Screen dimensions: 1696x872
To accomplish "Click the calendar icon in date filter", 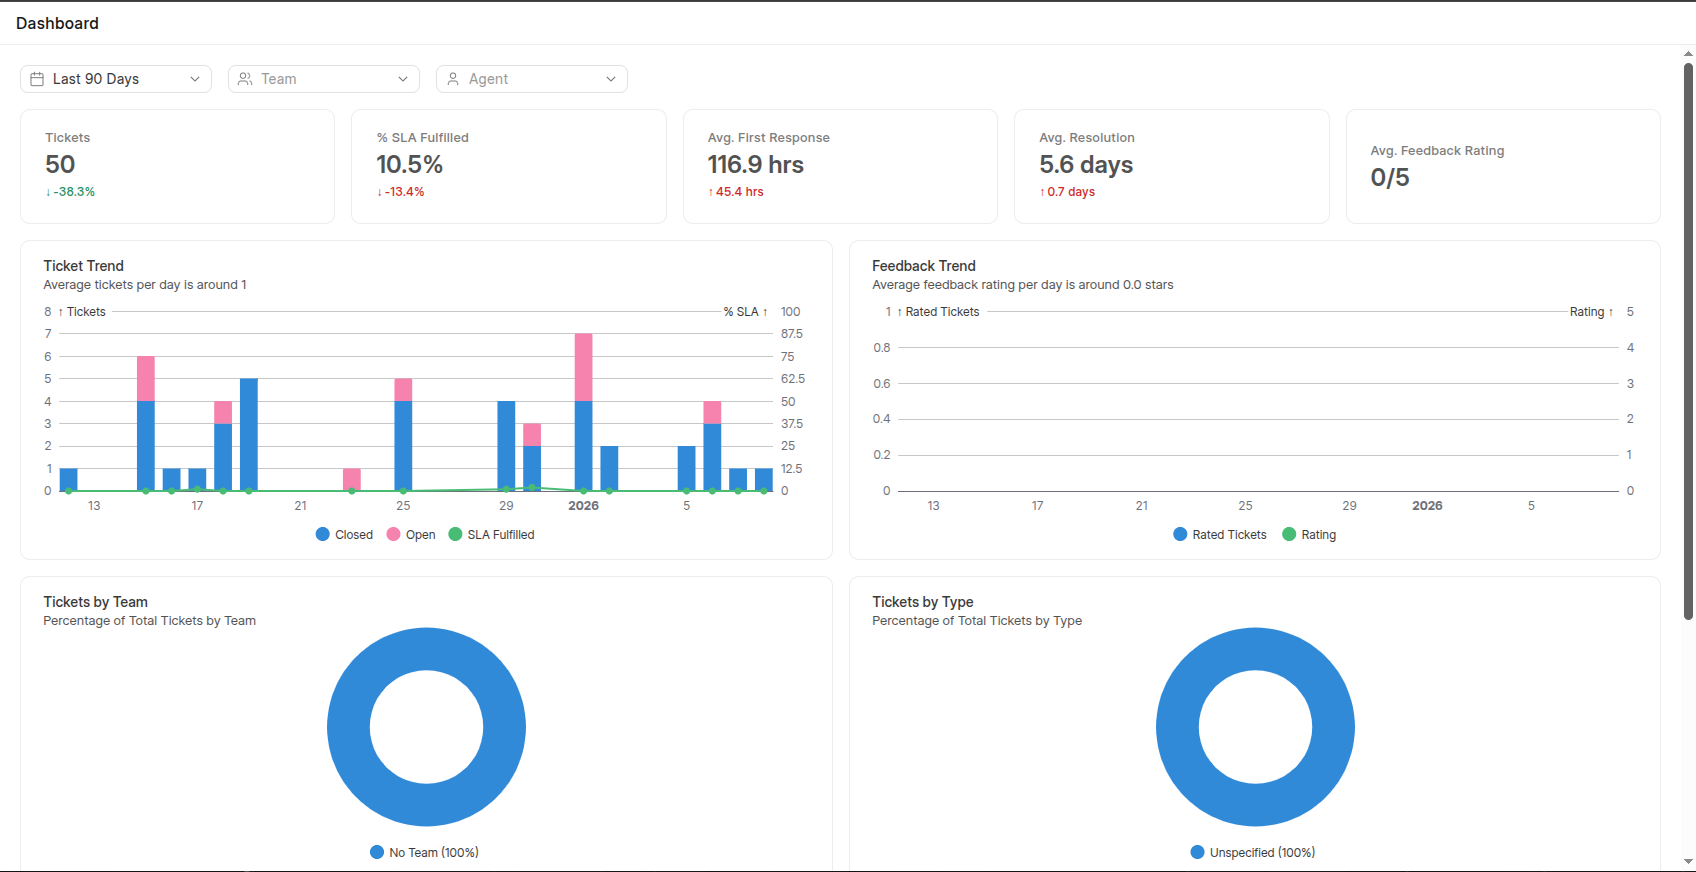I will tap(37, 79).
